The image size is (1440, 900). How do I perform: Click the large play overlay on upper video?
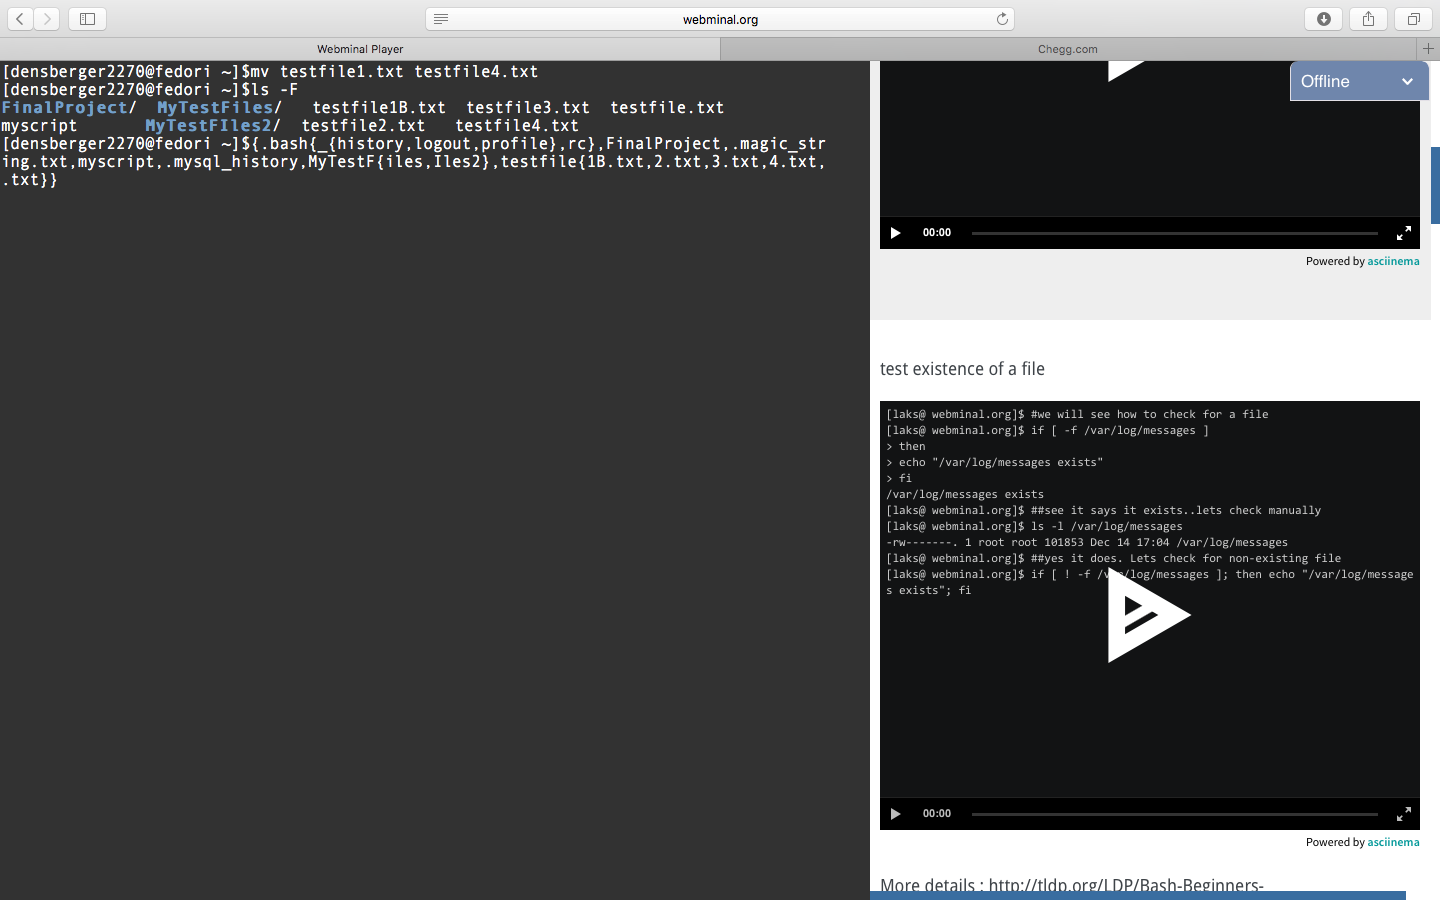1126,70
